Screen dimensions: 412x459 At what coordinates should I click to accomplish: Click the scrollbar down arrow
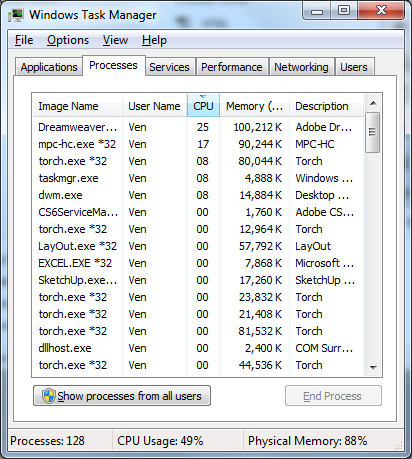373,367
